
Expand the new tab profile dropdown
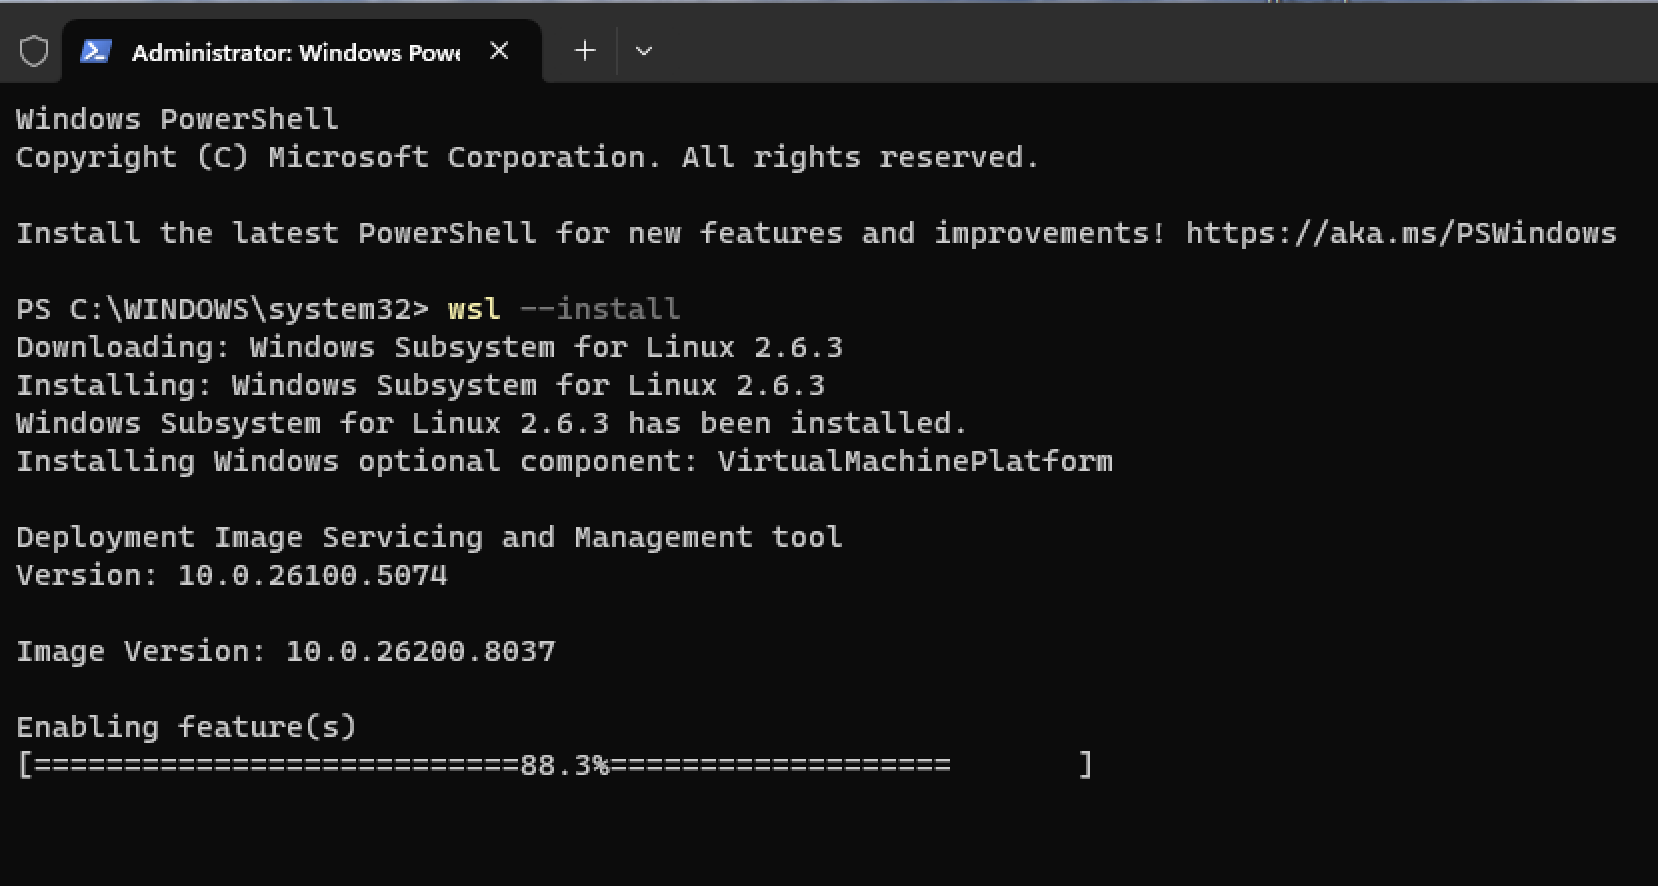click(x=644, y=51)
